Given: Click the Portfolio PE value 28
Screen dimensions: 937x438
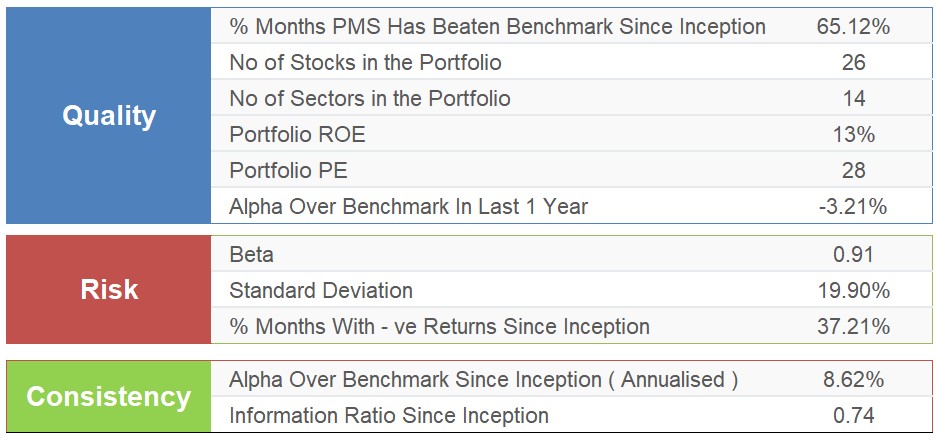Looking at the screenshot, I should click(853, 170).
